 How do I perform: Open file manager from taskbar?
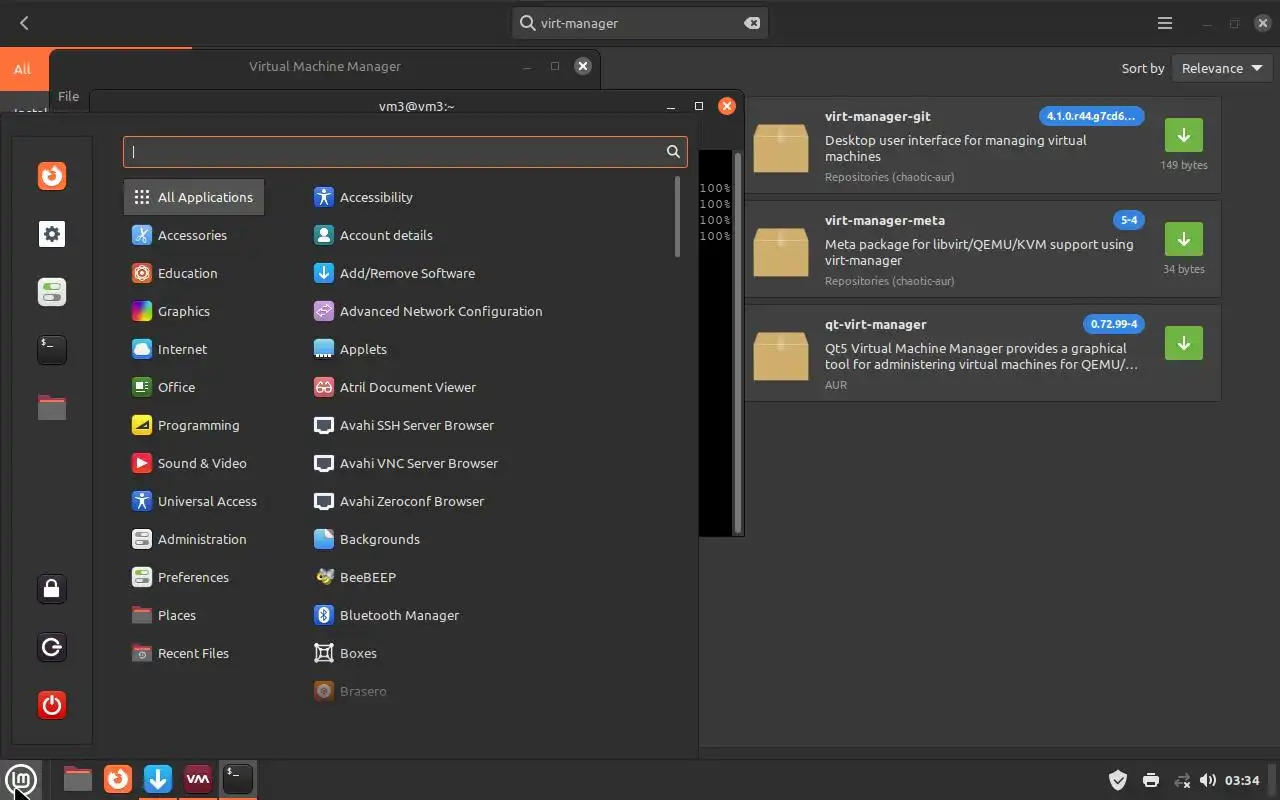click(77, 778)
